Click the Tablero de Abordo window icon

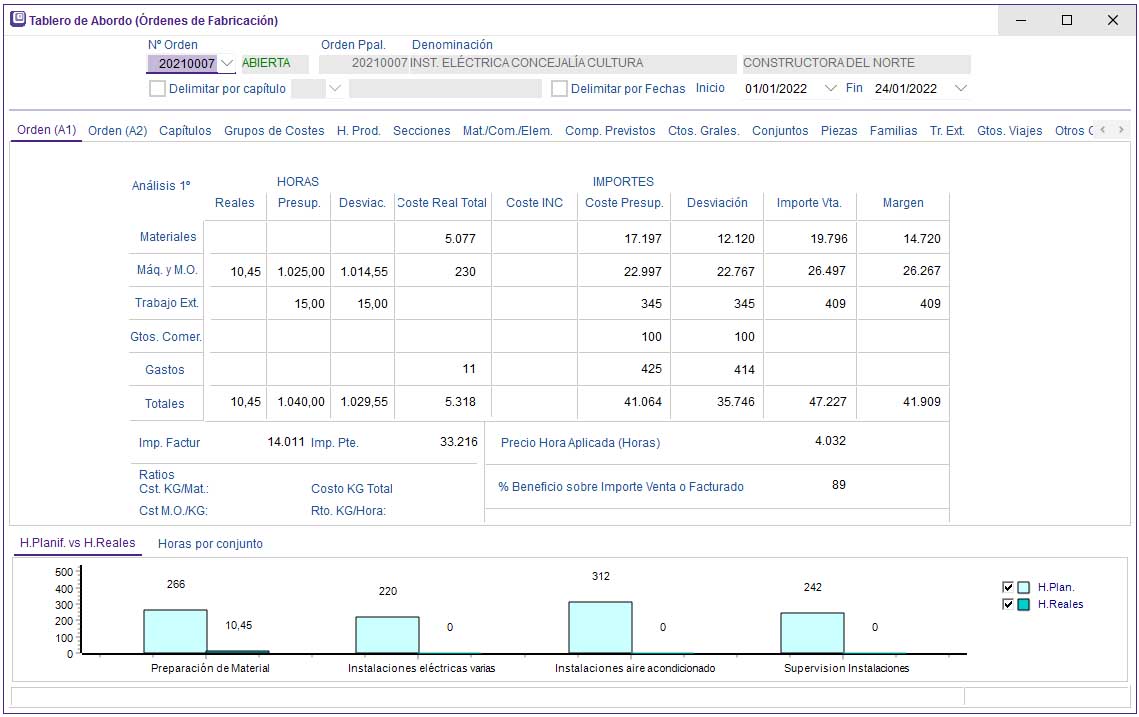coord(18,20)
